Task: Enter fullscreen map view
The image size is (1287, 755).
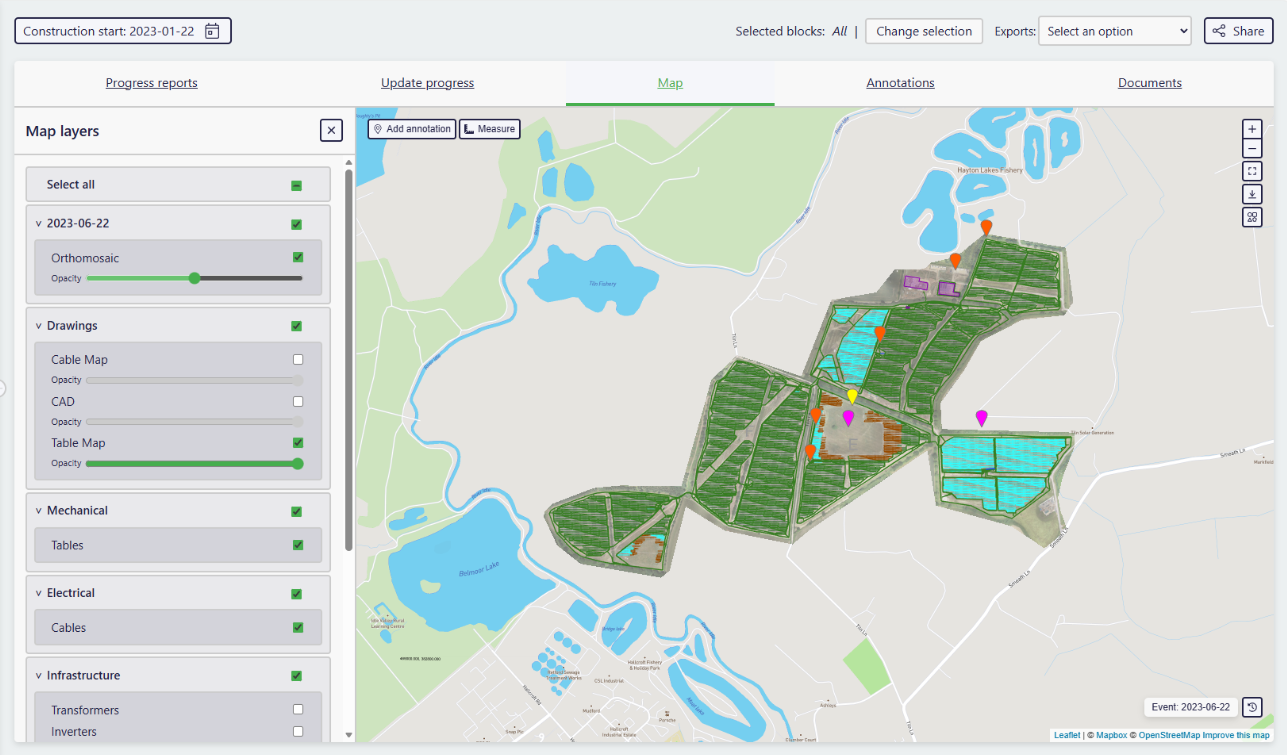Action: pyautogui.click(x=1252, y=172)
